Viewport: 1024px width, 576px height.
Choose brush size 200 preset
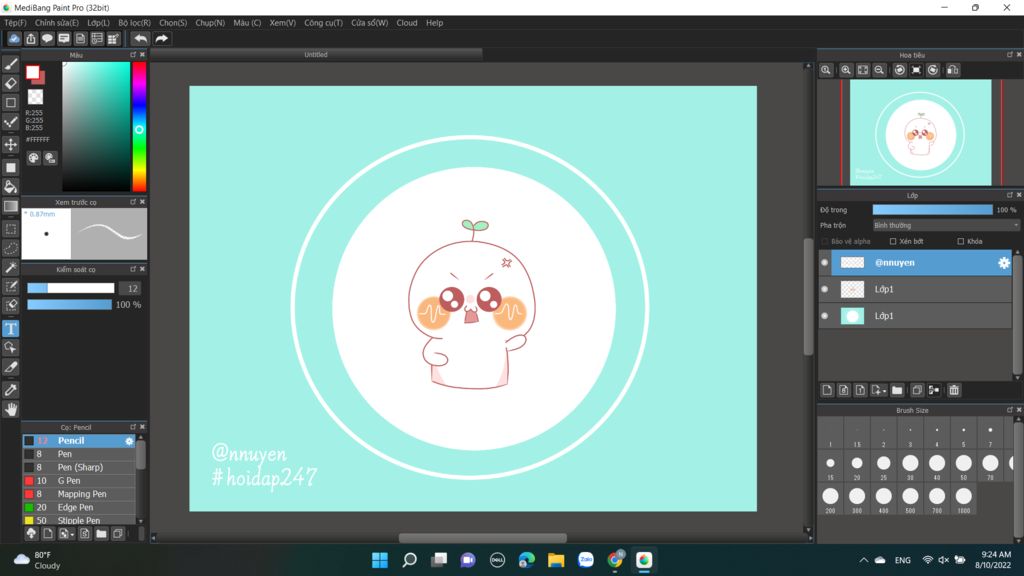830,500
